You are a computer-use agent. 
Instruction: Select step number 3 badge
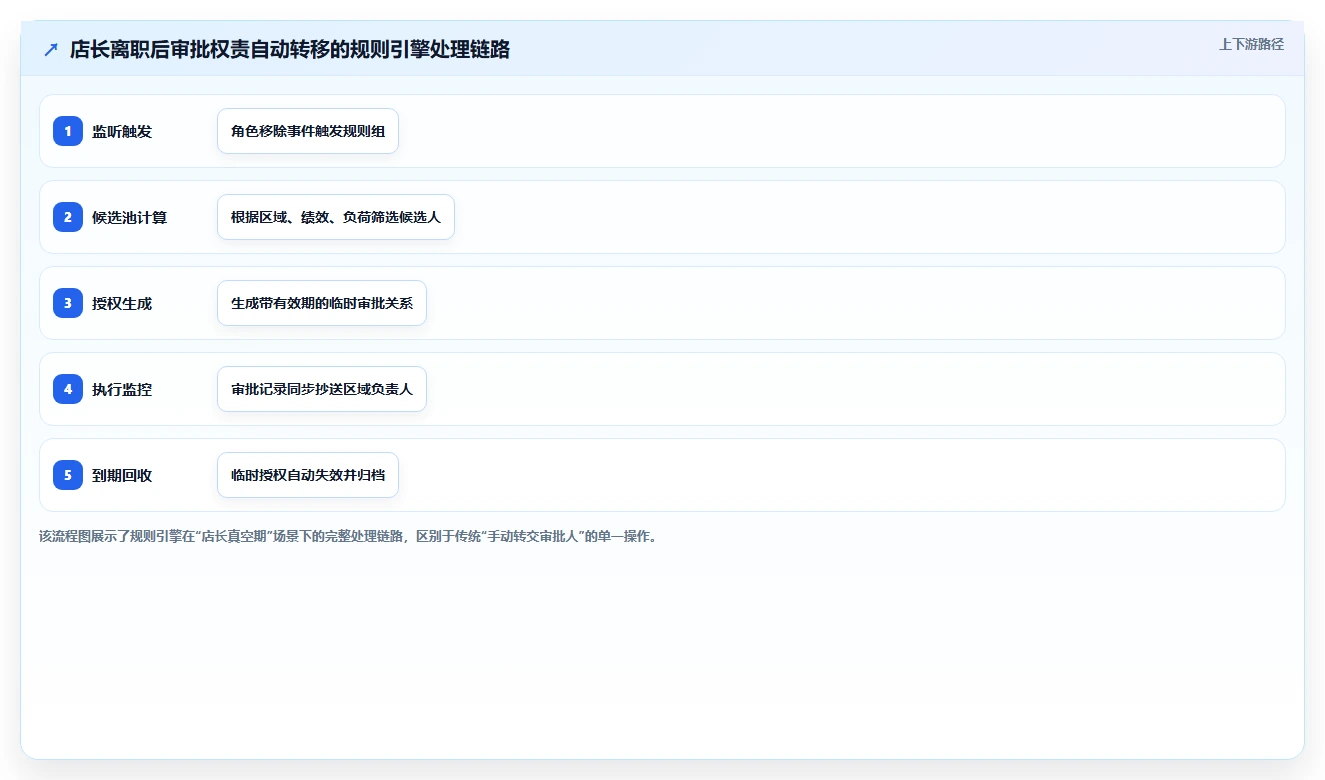pyautogui.click(x=68, y=303)
